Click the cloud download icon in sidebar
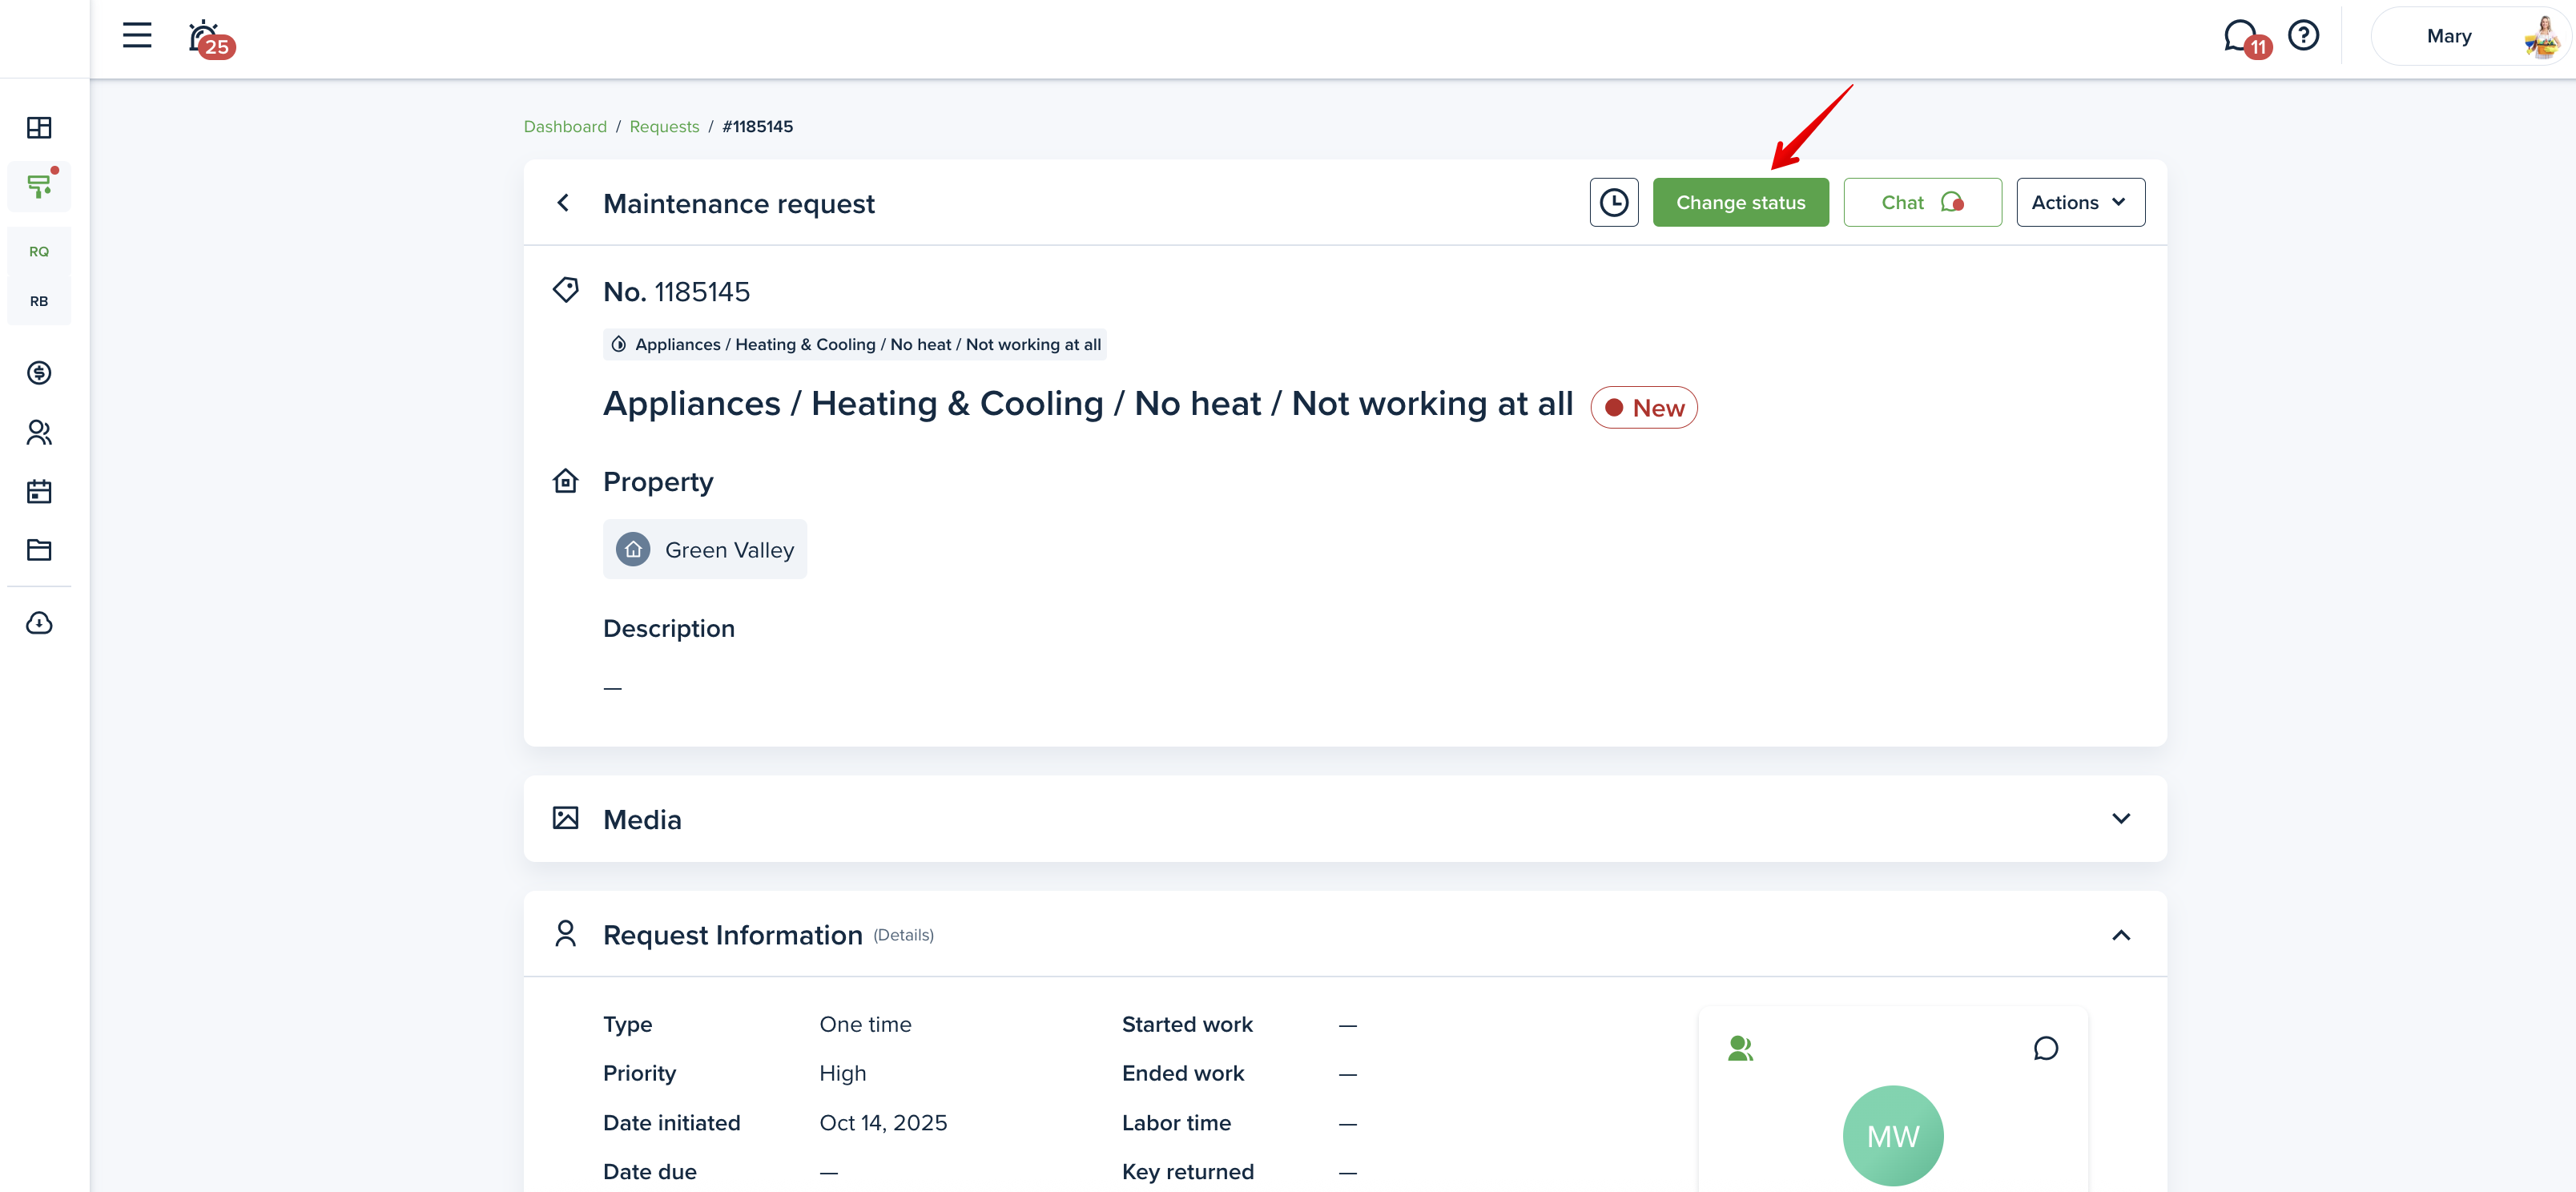This screenshot has width=2576, height=1192. pyautogui.click(x=39, y=623)
